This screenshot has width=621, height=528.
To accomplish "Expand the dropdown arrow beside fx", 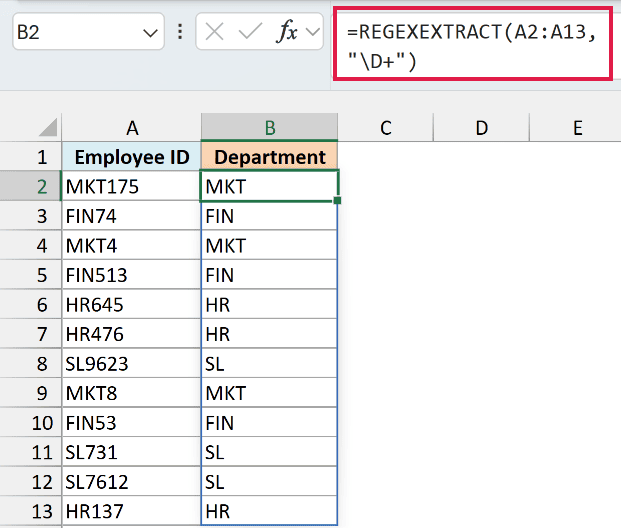I will (313, 32).
